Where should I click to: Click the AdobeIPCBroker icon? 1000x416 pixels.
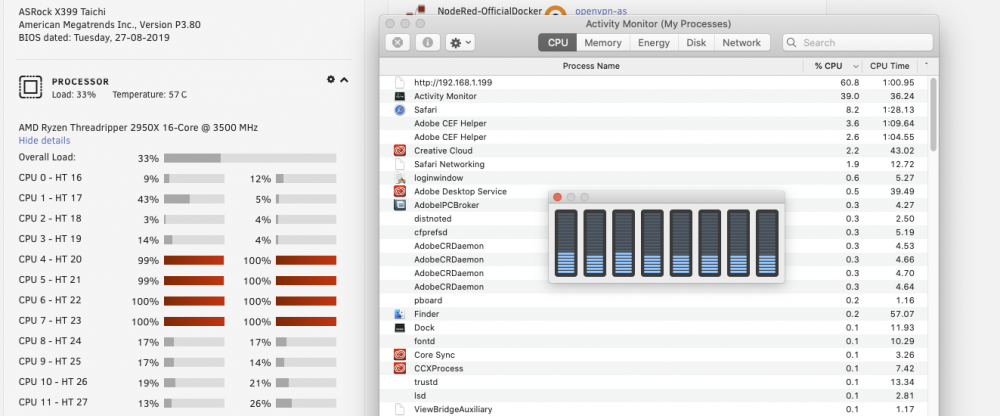[x=400, y=205]
